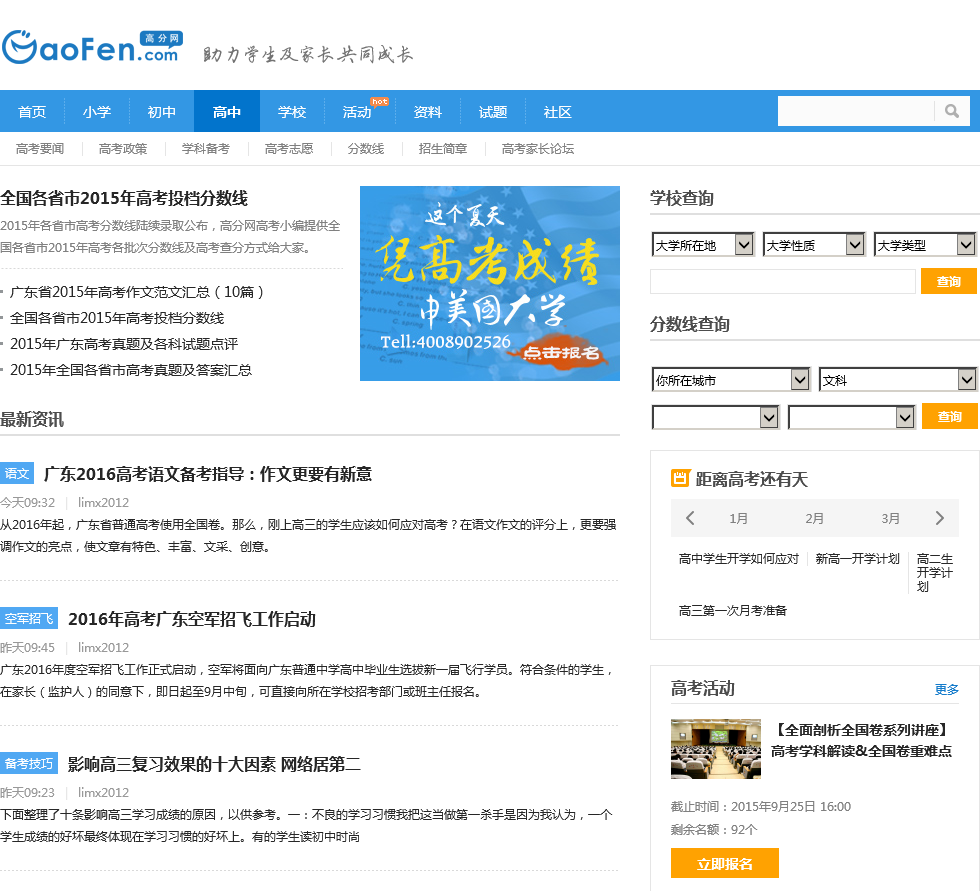
Task: Click the 立即报名 button
Action: (724, 864)
